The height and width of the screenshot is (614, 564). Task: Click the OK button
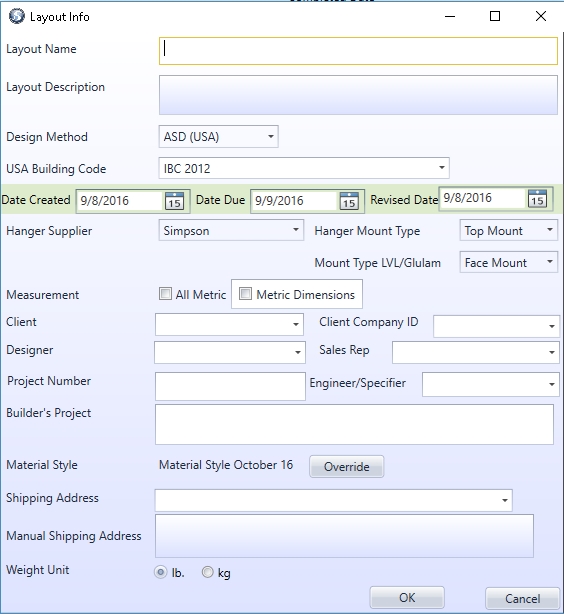click(x=407, y=598)
